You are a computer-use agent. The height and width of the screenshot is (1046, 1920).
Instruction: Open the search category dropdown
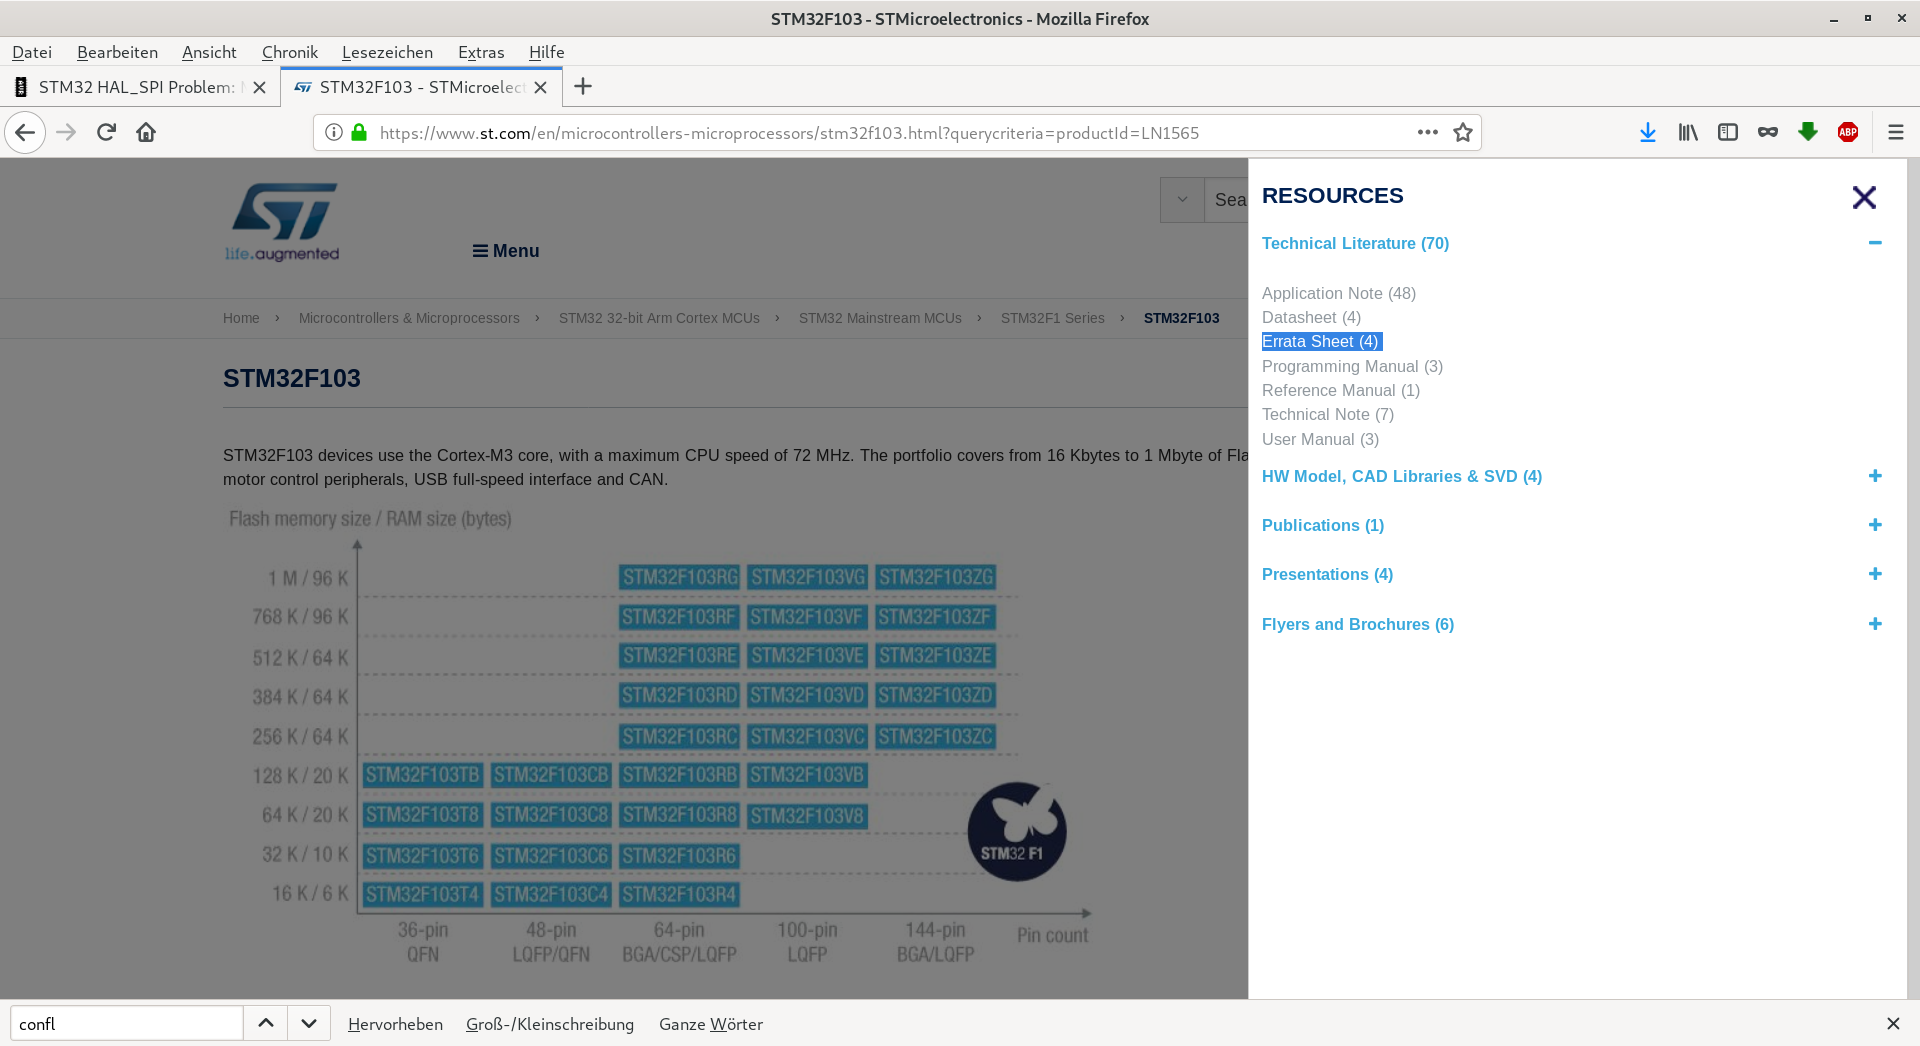pos(1182,200)
